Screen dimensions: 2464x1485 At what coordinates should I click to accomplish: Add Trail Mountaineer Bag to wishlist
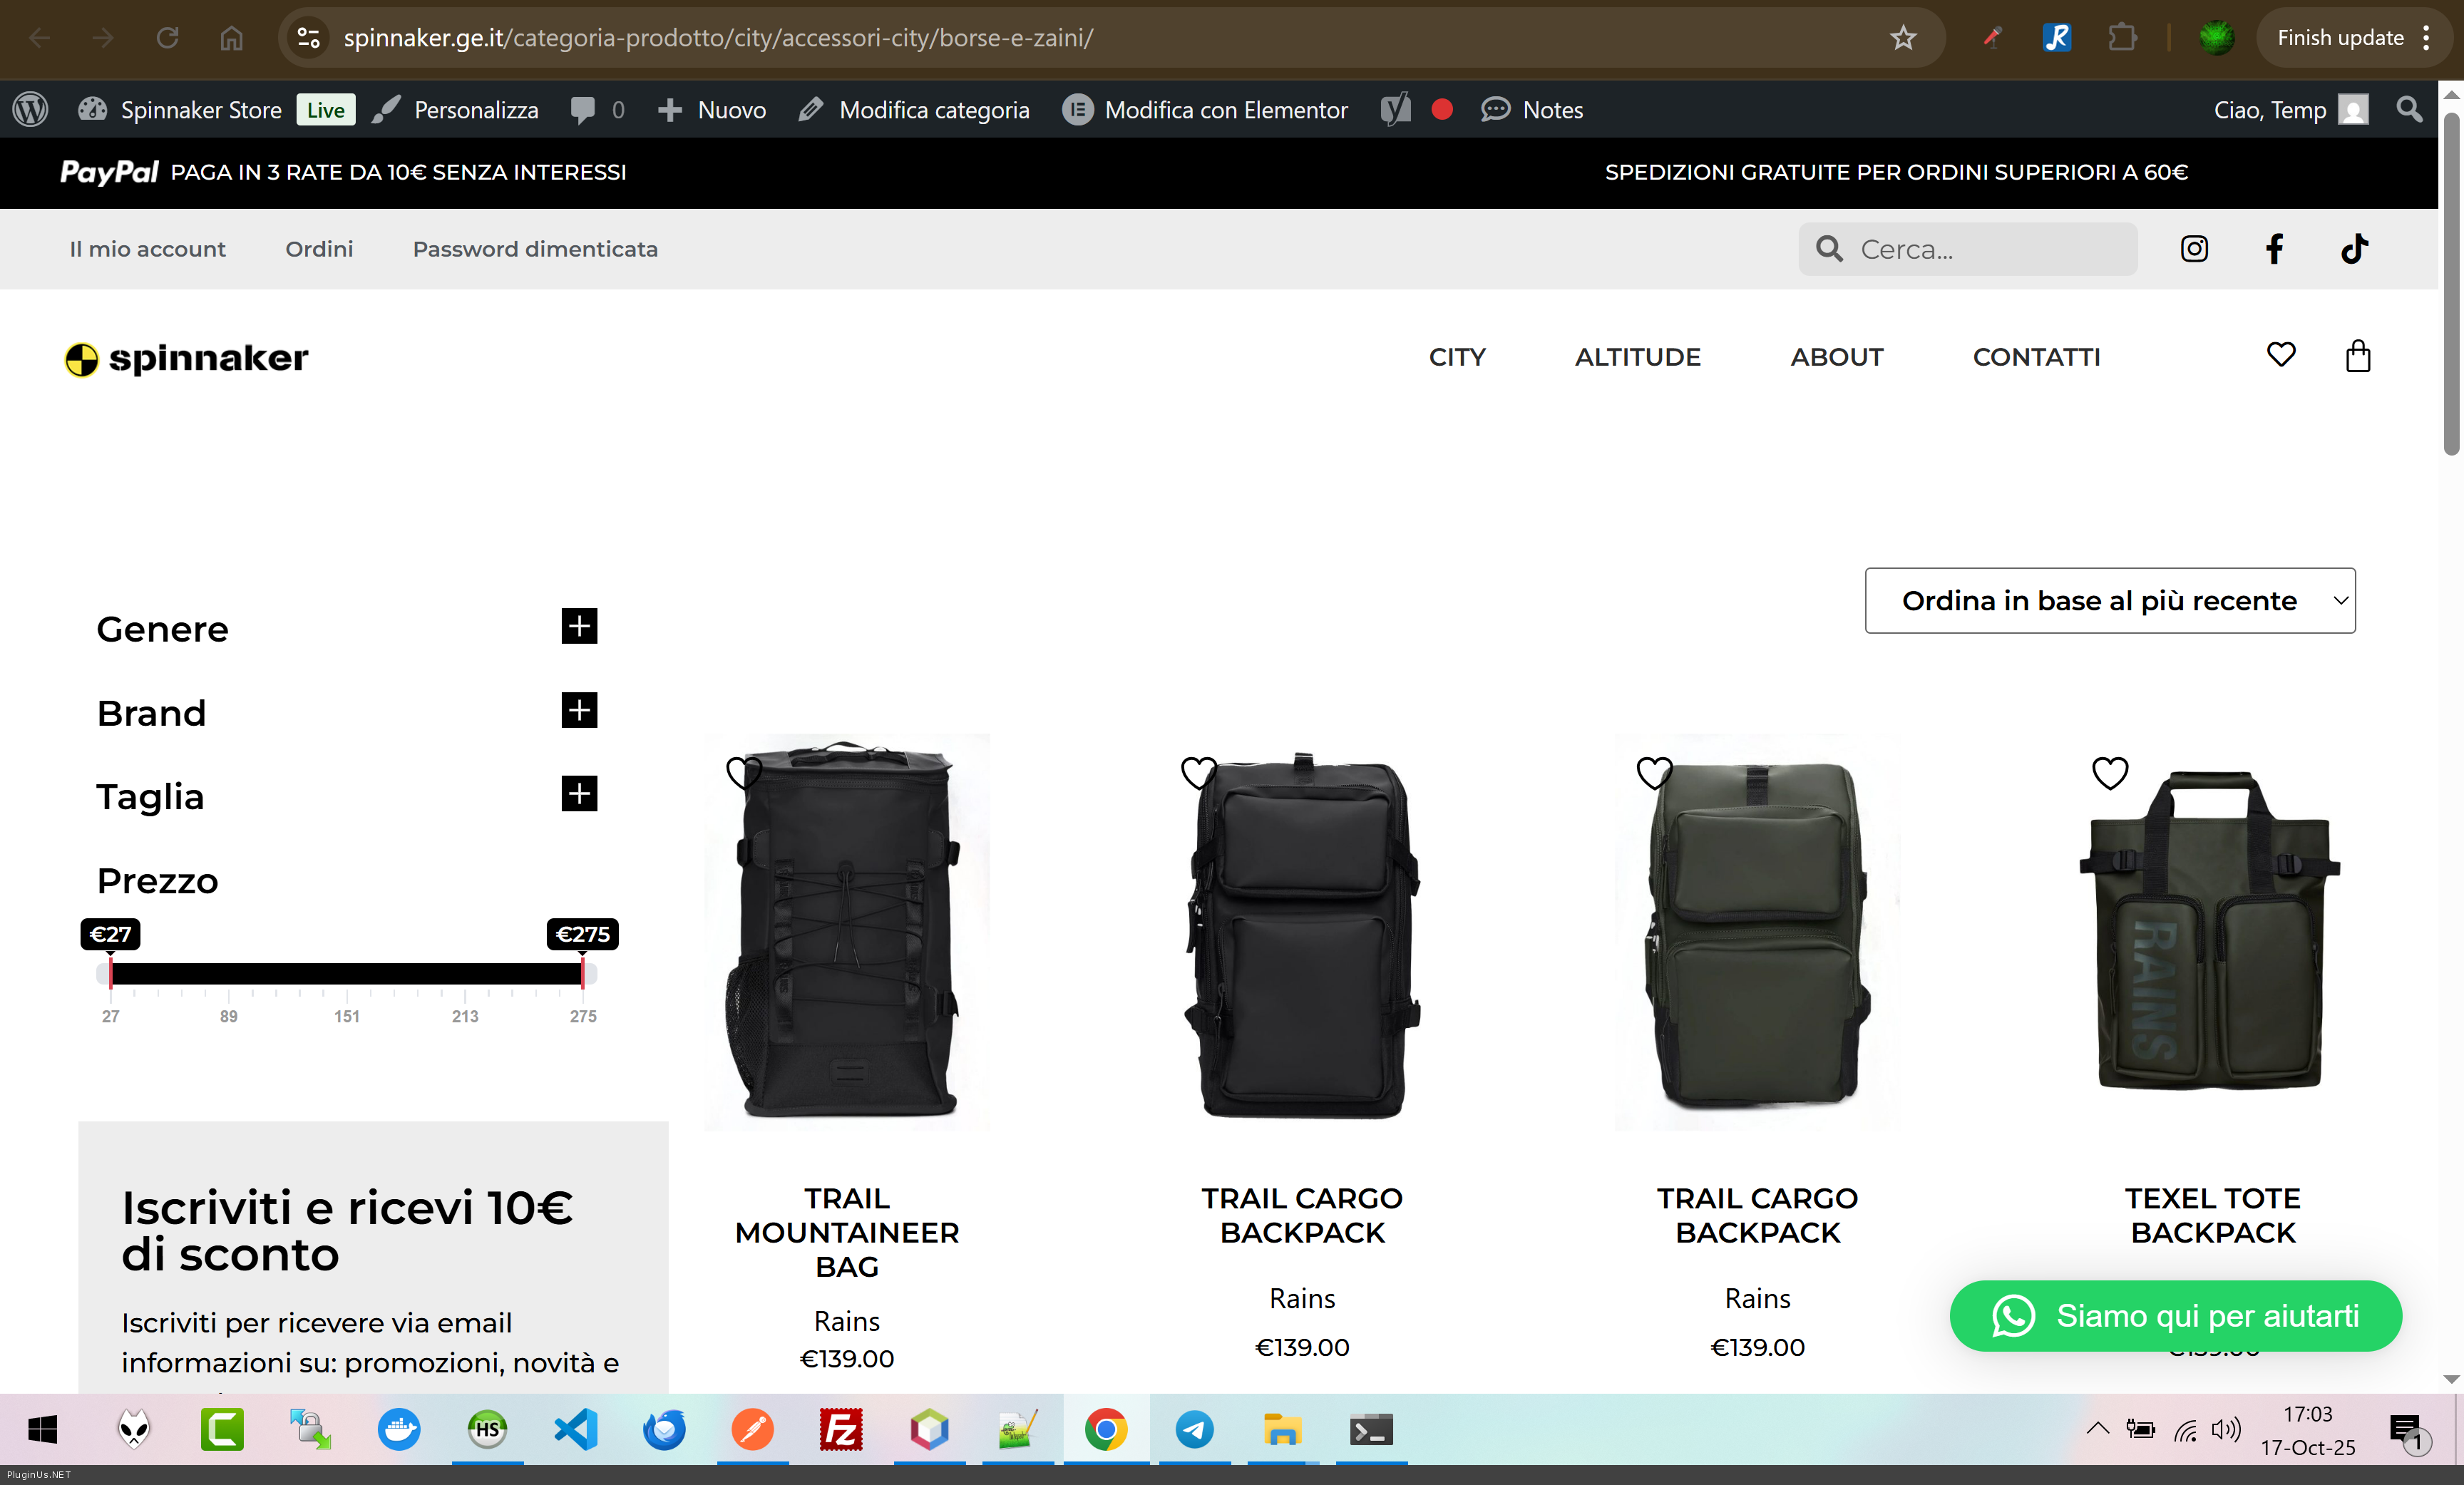744,772
